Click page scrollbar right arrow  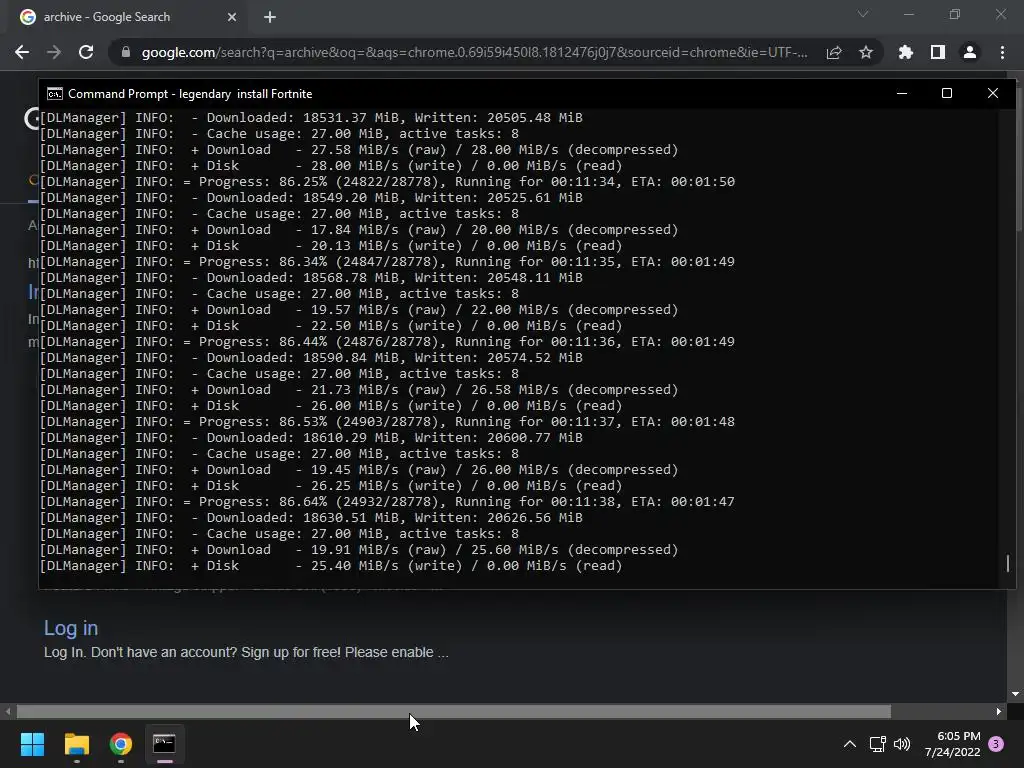(999, 711)
